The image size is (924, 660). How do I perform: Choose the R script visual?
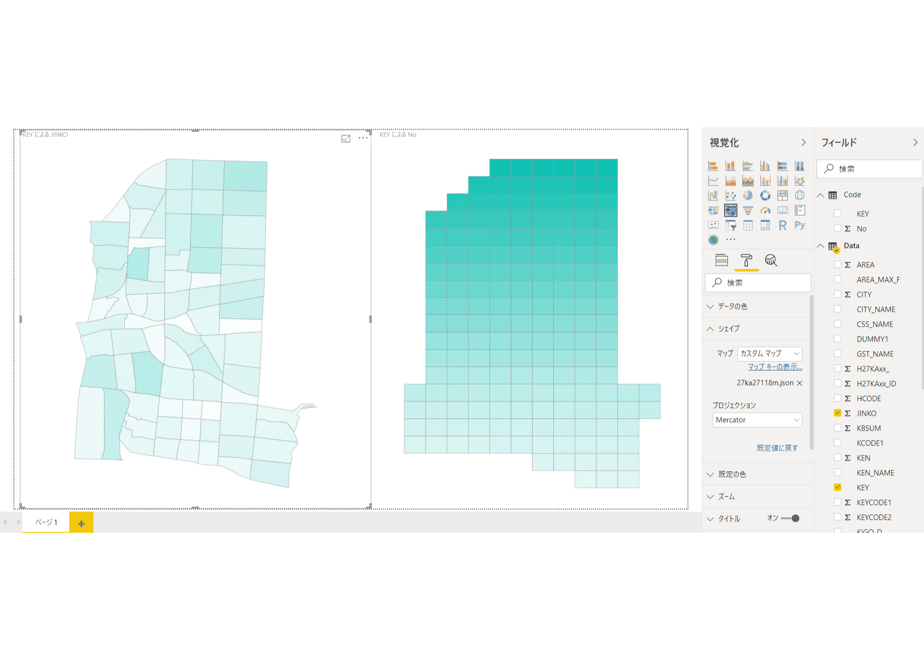(x=783, y=225)
